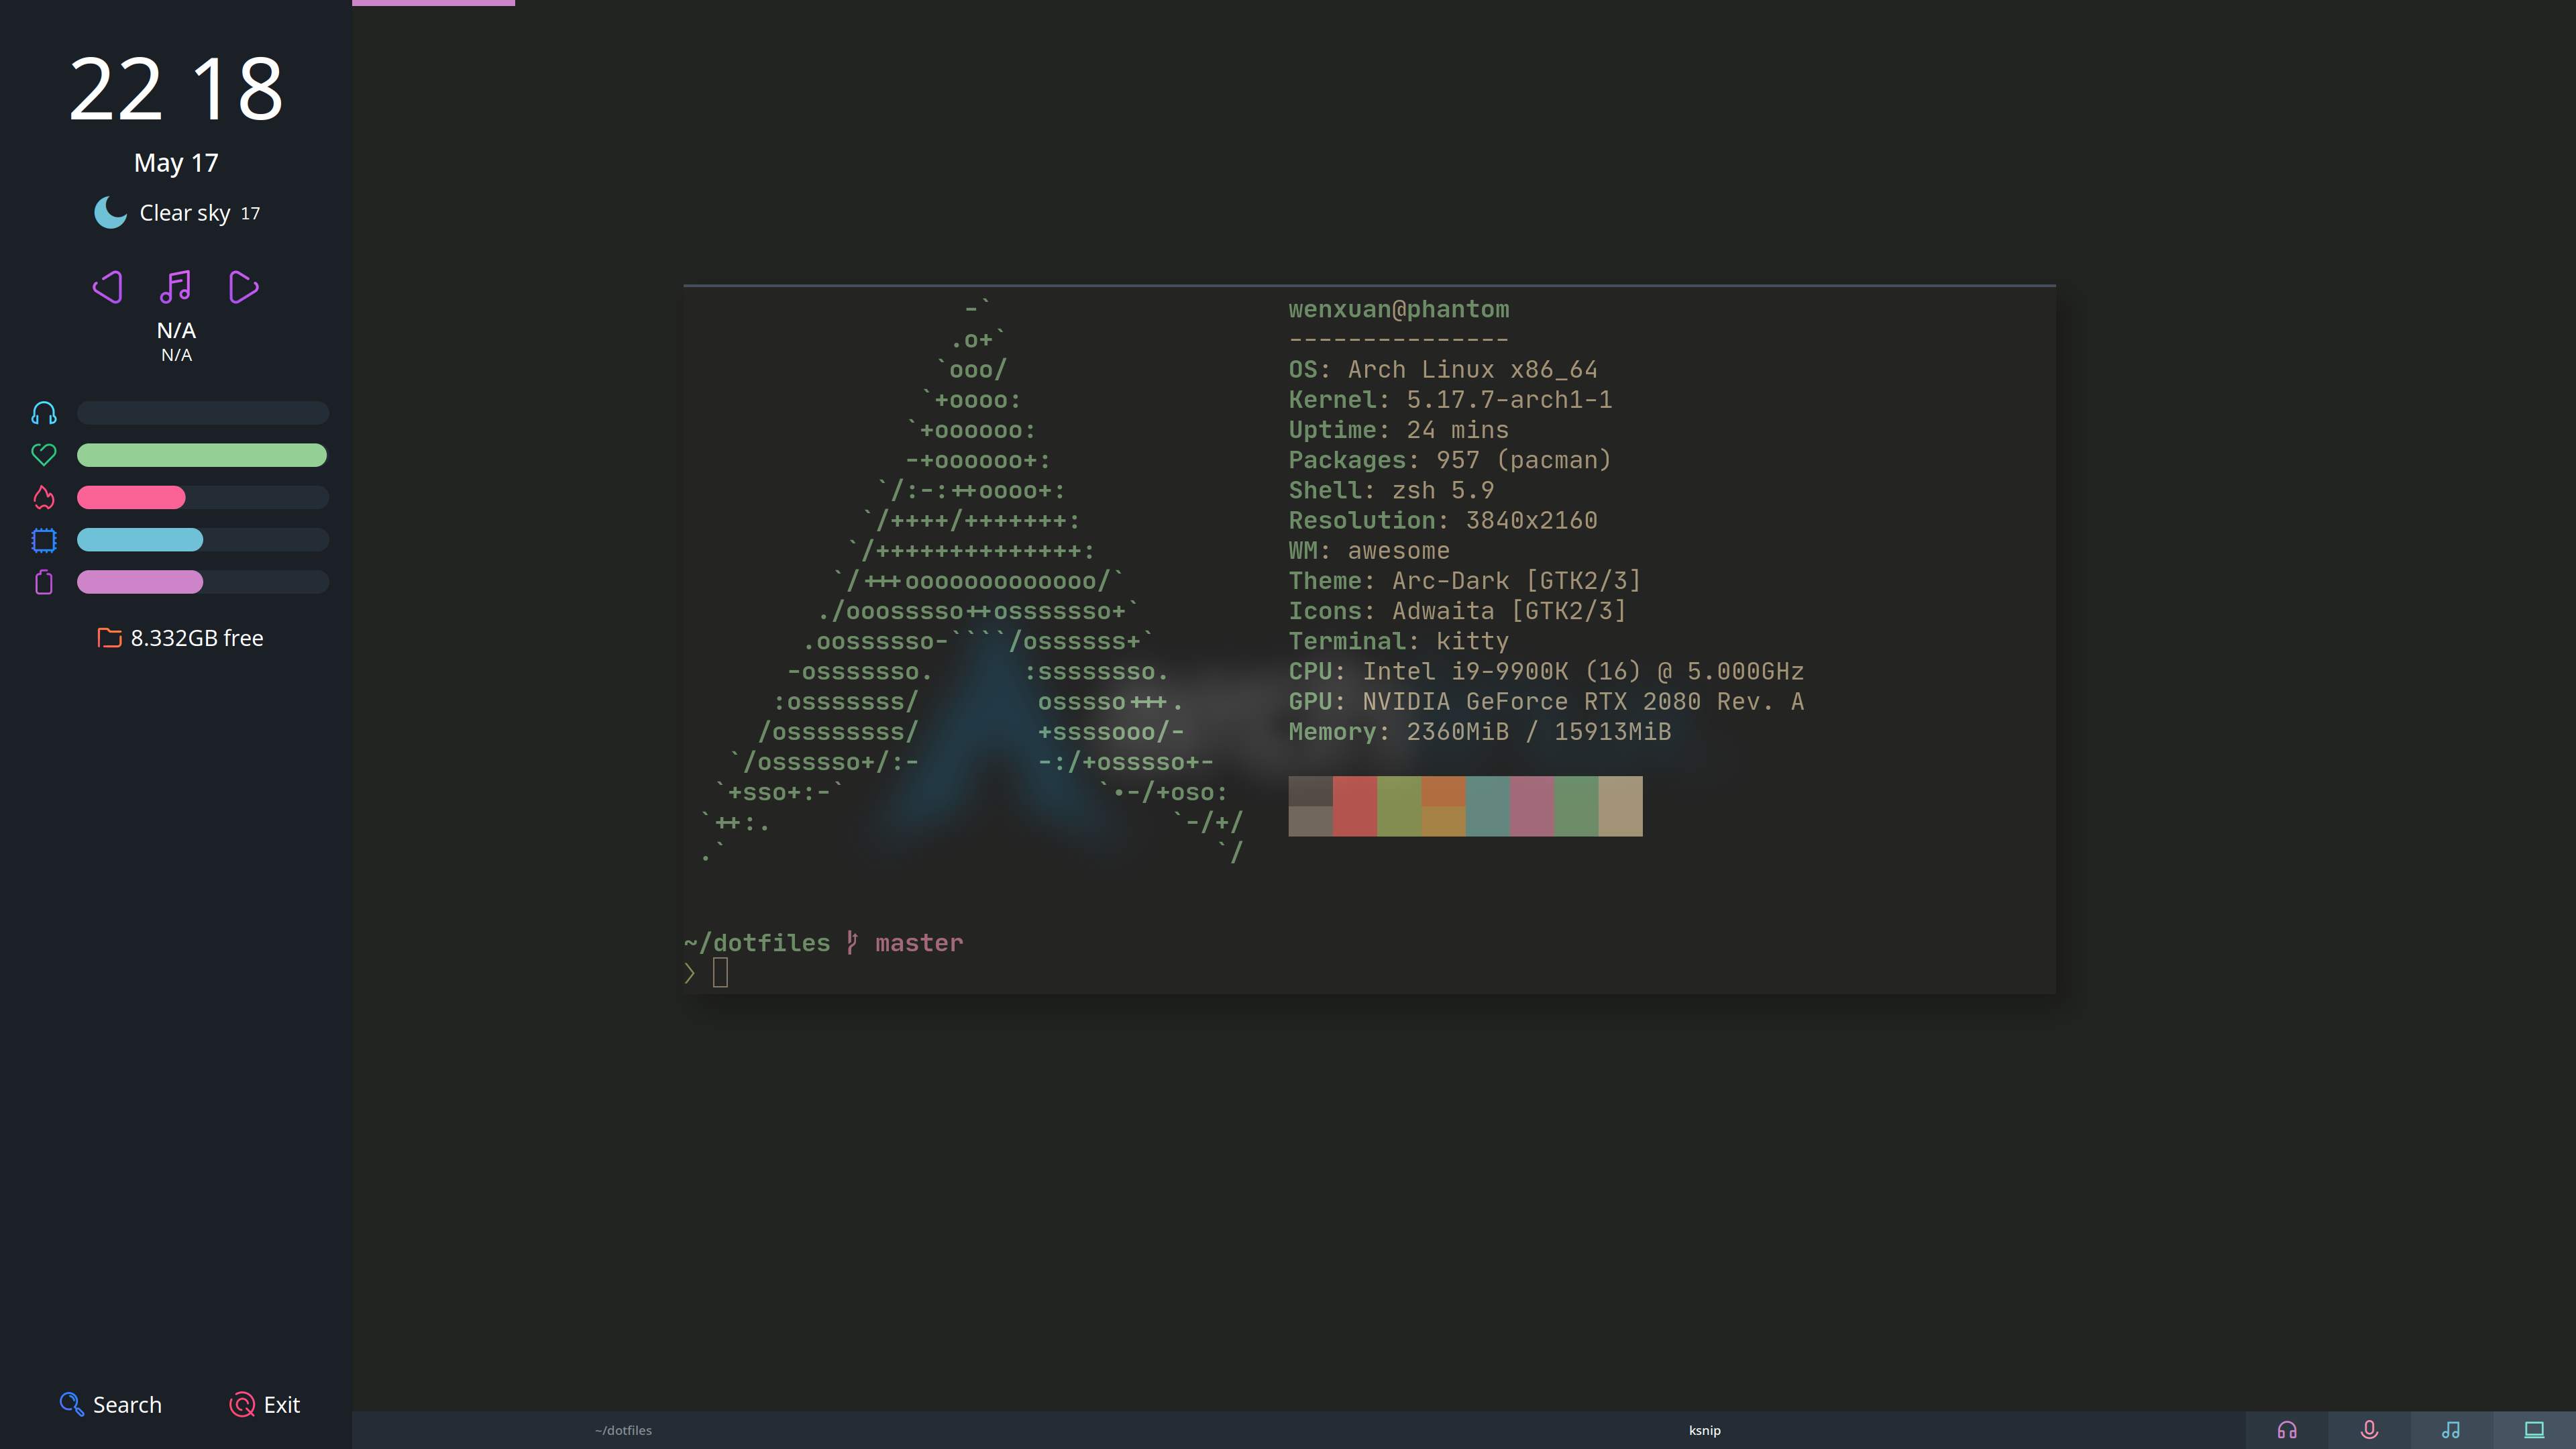Click the music note icon in sidebar player
This screenshot has width=2576, height=1449.
[x=175, y=287]
